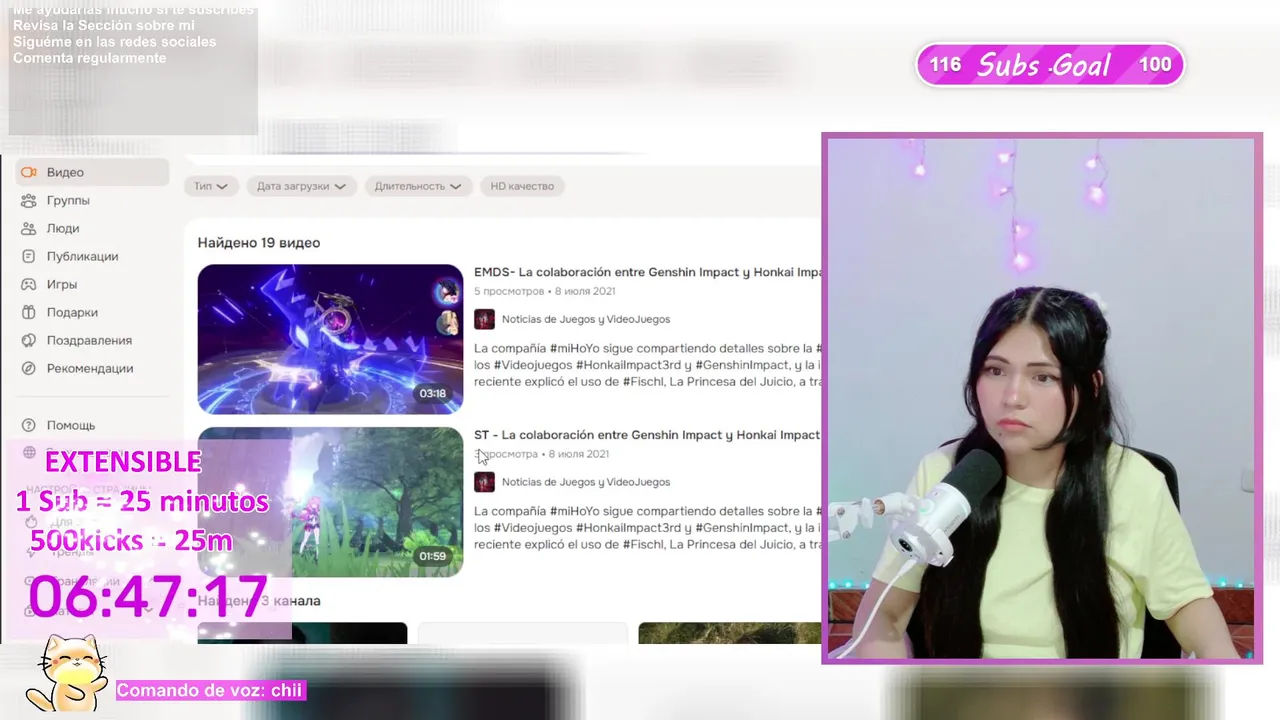Screen dimensions: 1280x720
Task: Click the Рекомендации sidebar icon
Action: coord(29,368)
